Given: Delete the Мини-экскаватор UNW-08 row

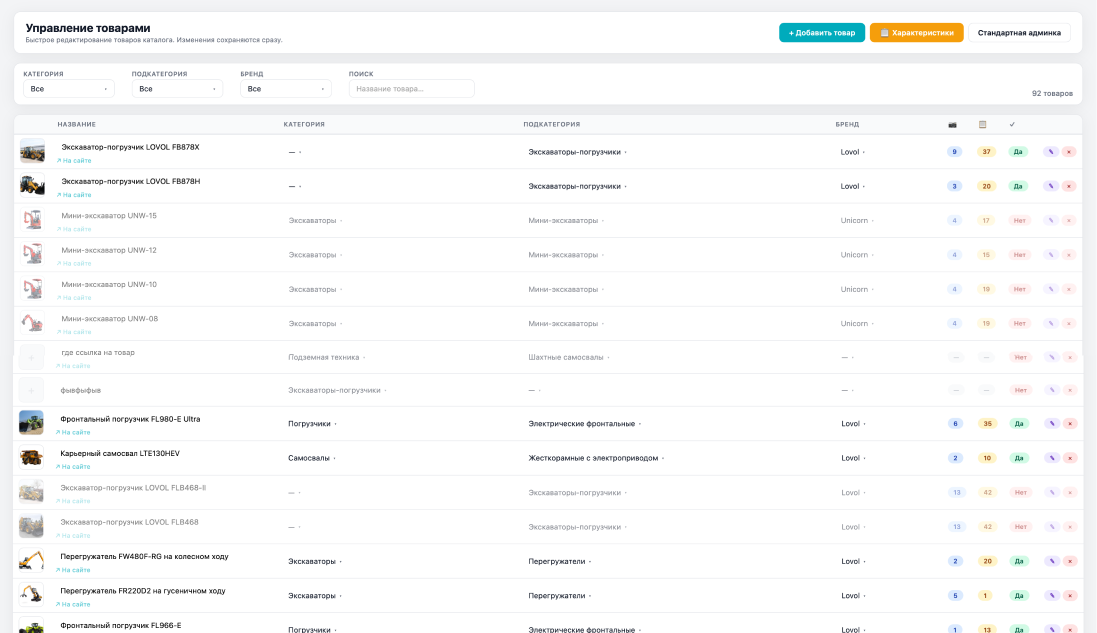Looking at the screenshot, I should (x=1069, y=323).
